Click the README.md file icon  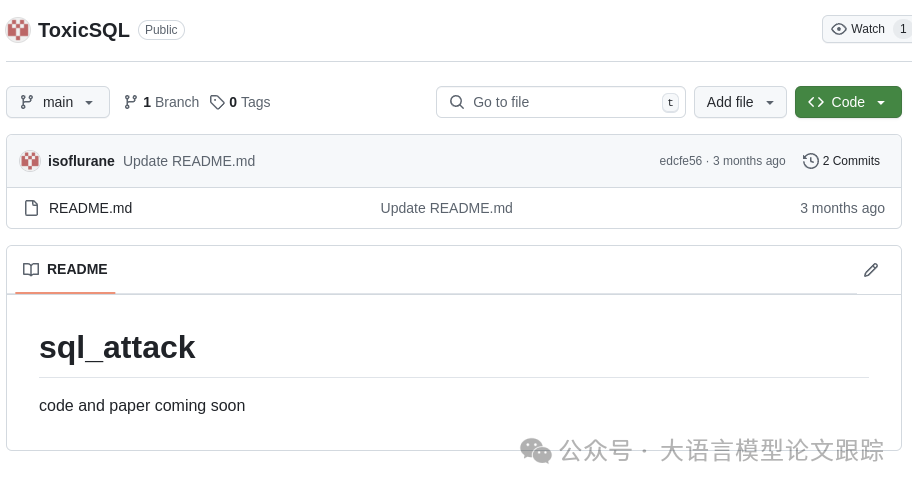pyautogui.click(x=31, y=208)
